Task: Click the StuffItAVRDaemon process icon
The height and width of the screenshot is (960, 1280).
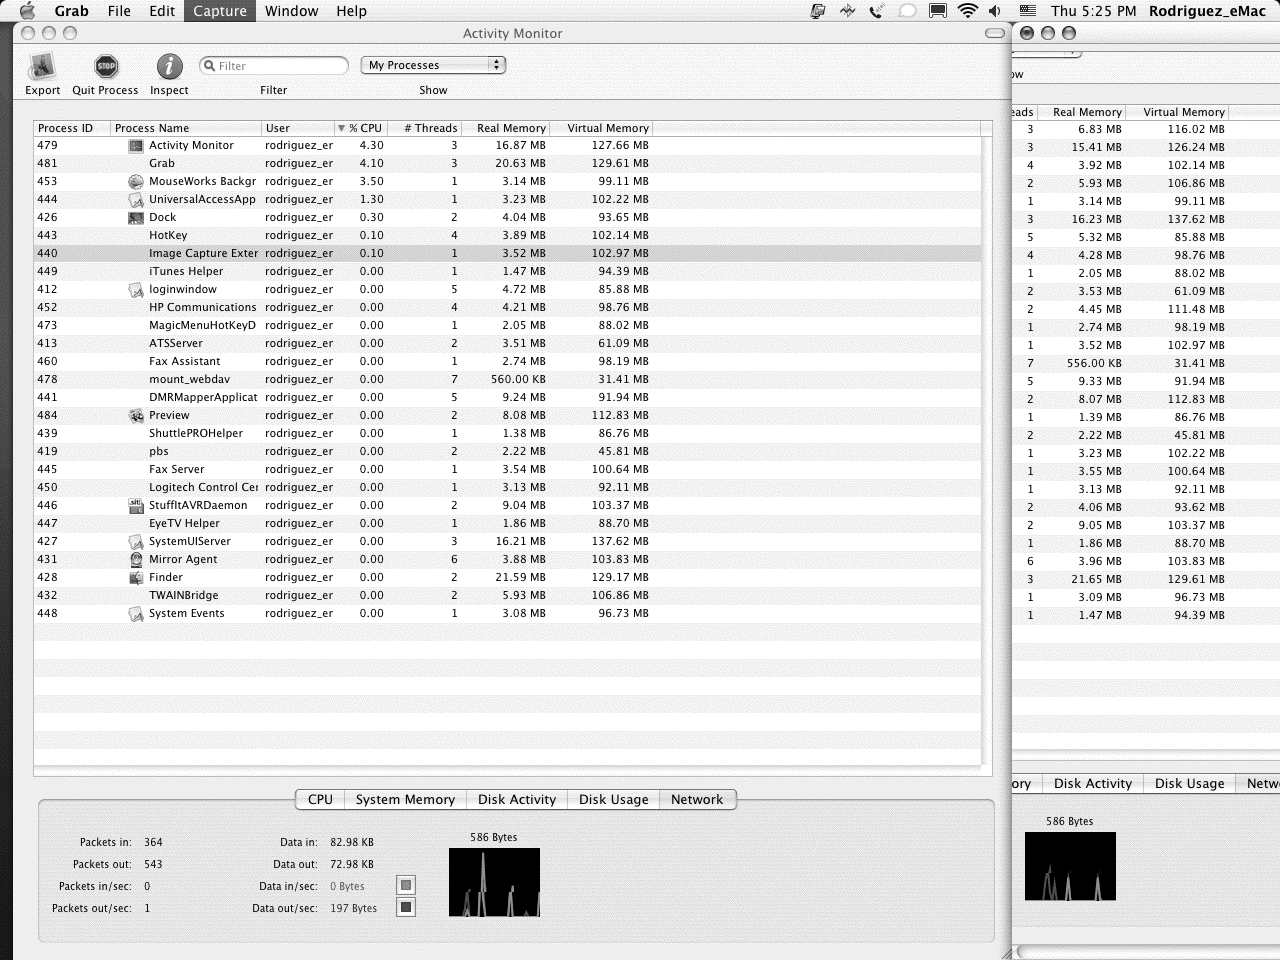Action: pyautogui.click(x=136, y=506)
